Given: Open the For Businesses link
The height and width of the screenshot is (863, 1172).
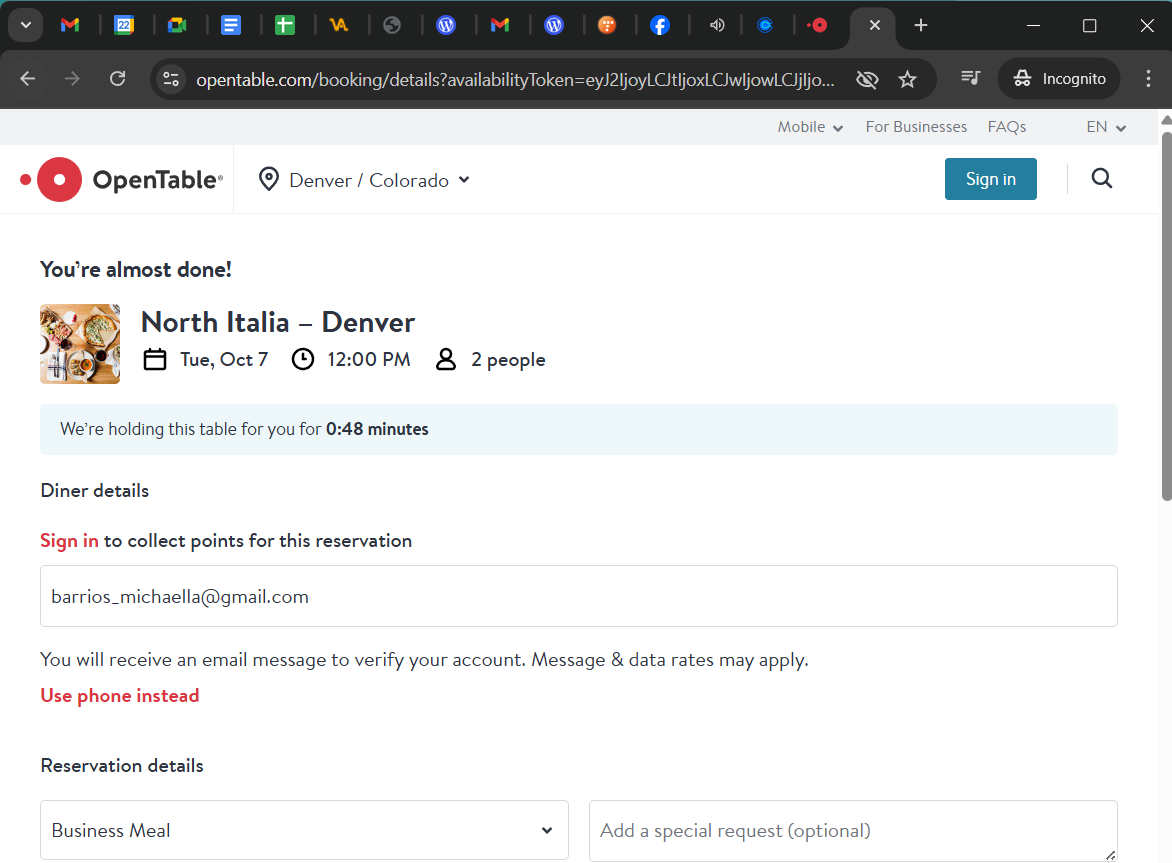Looking at the screenshot, I should [916, 127].
